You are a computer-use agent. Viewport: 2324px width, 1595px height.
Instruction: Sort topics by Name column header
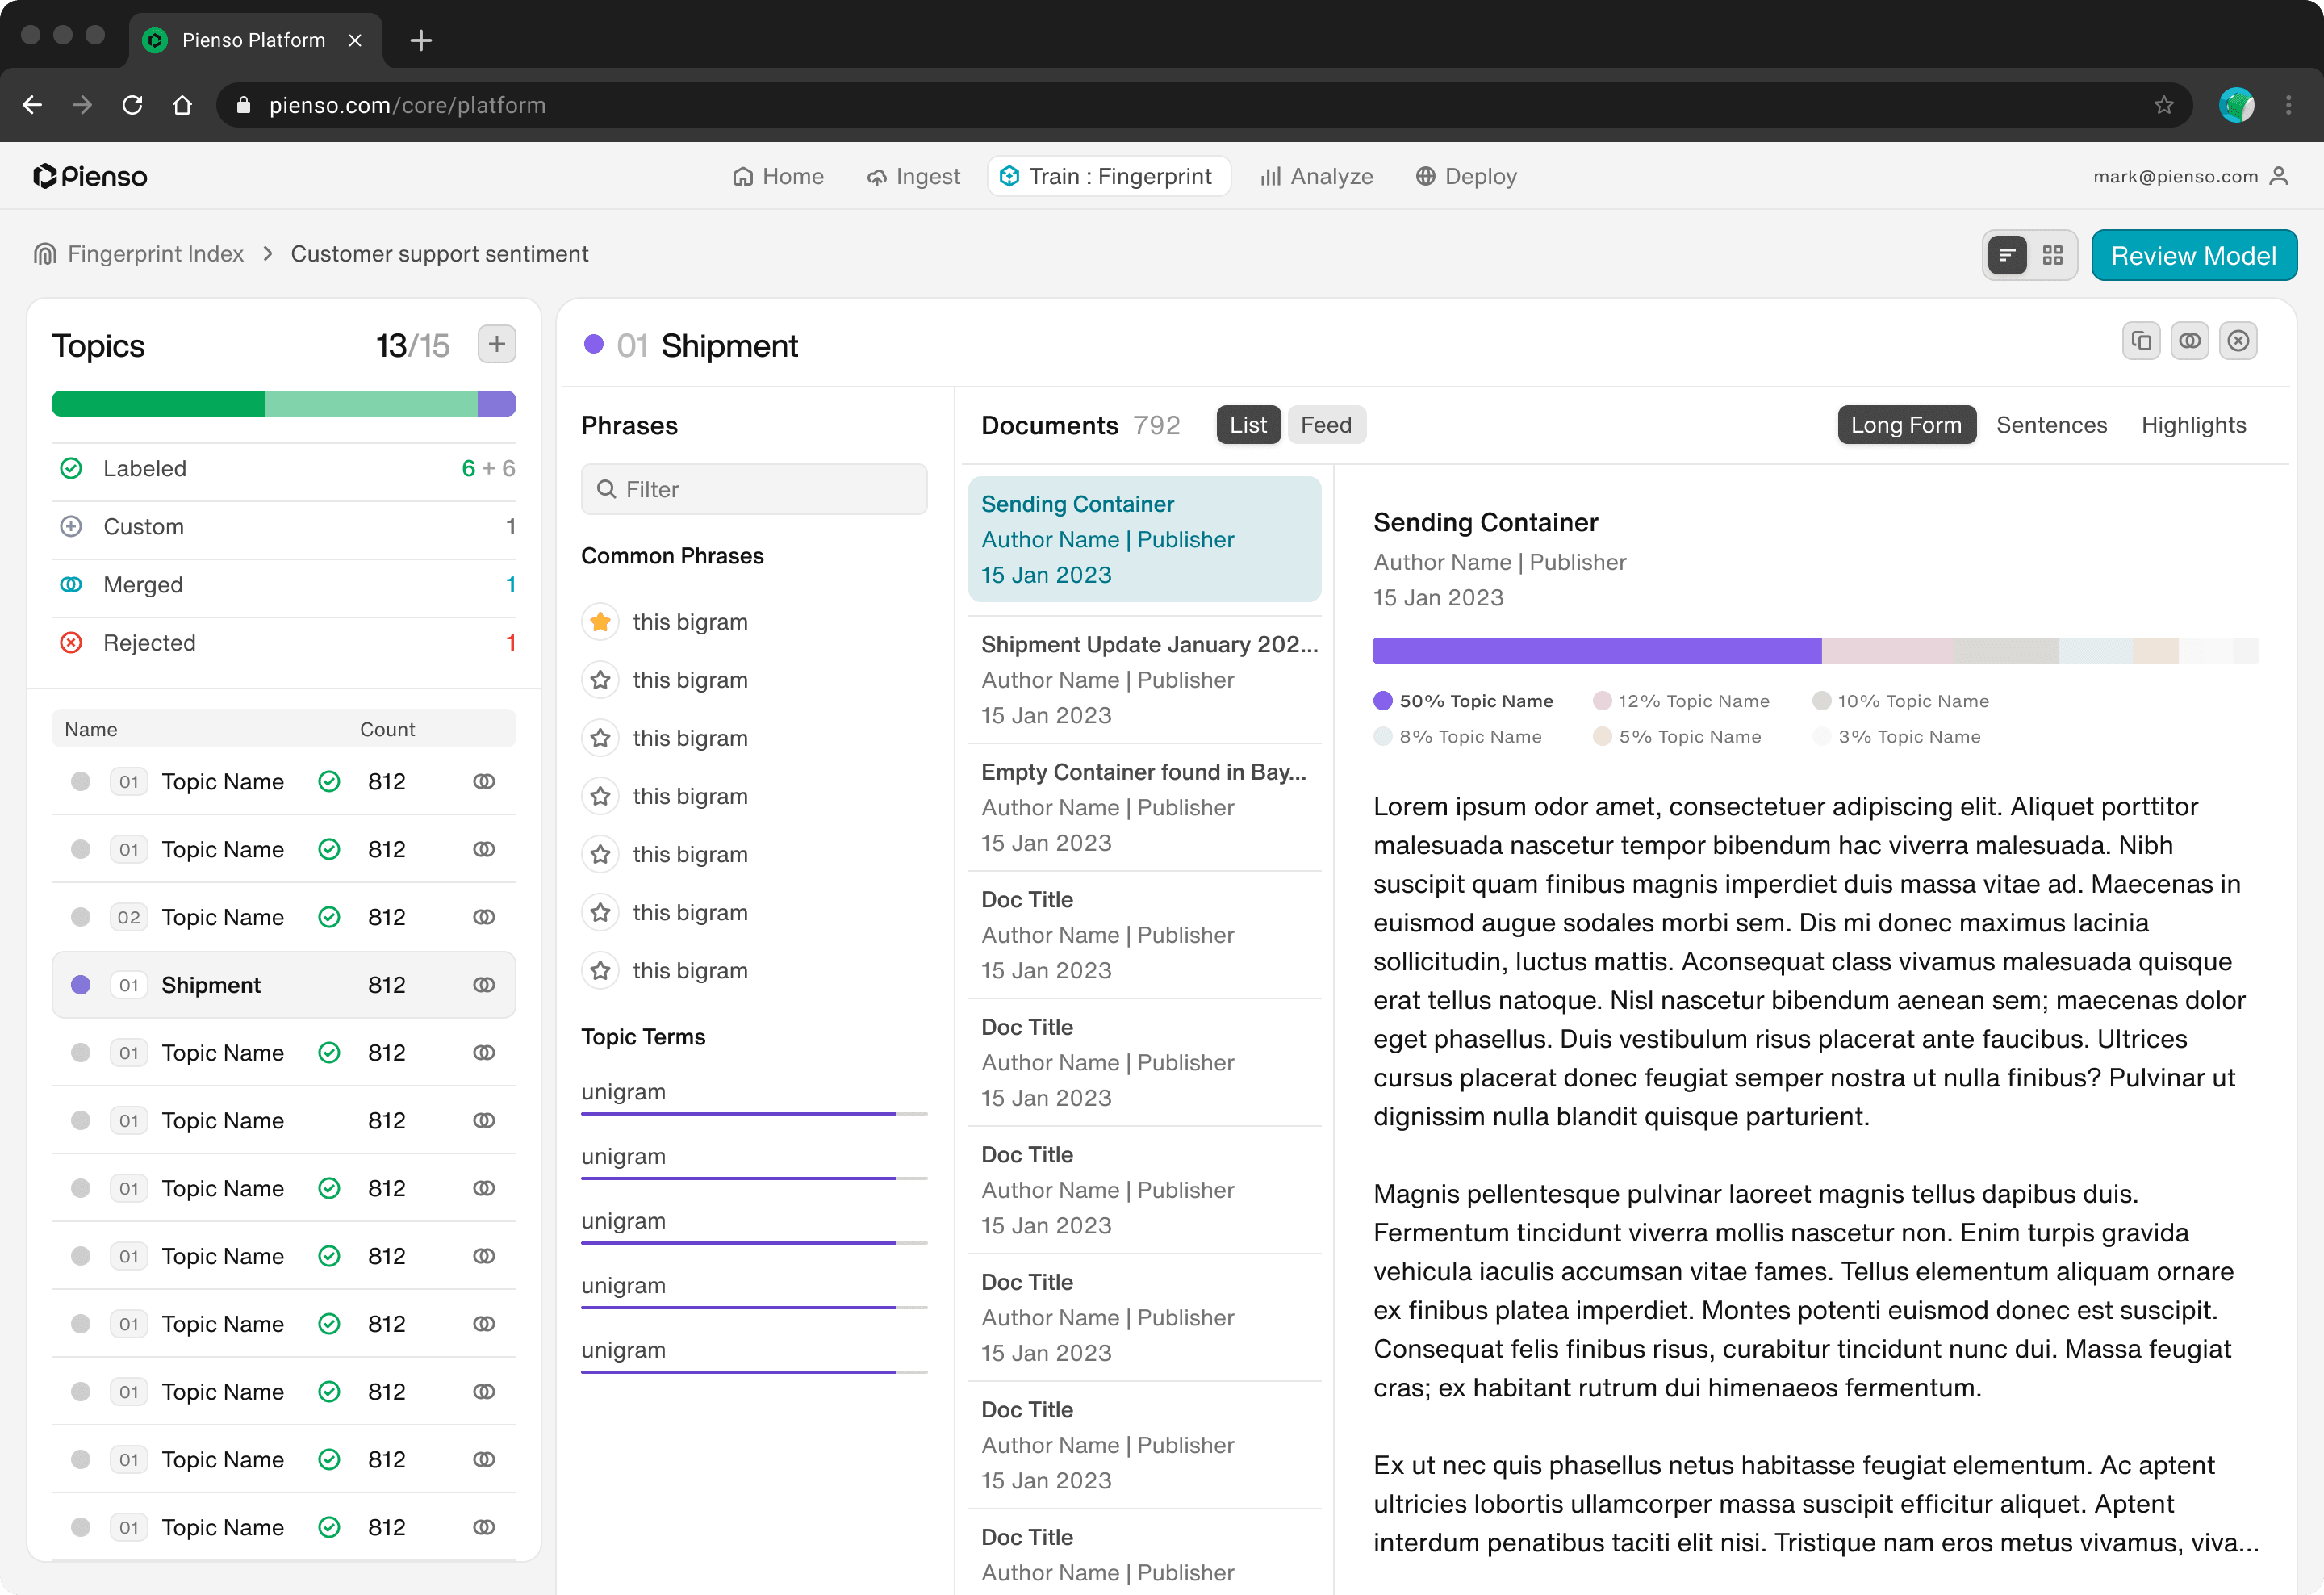(91, 730)
